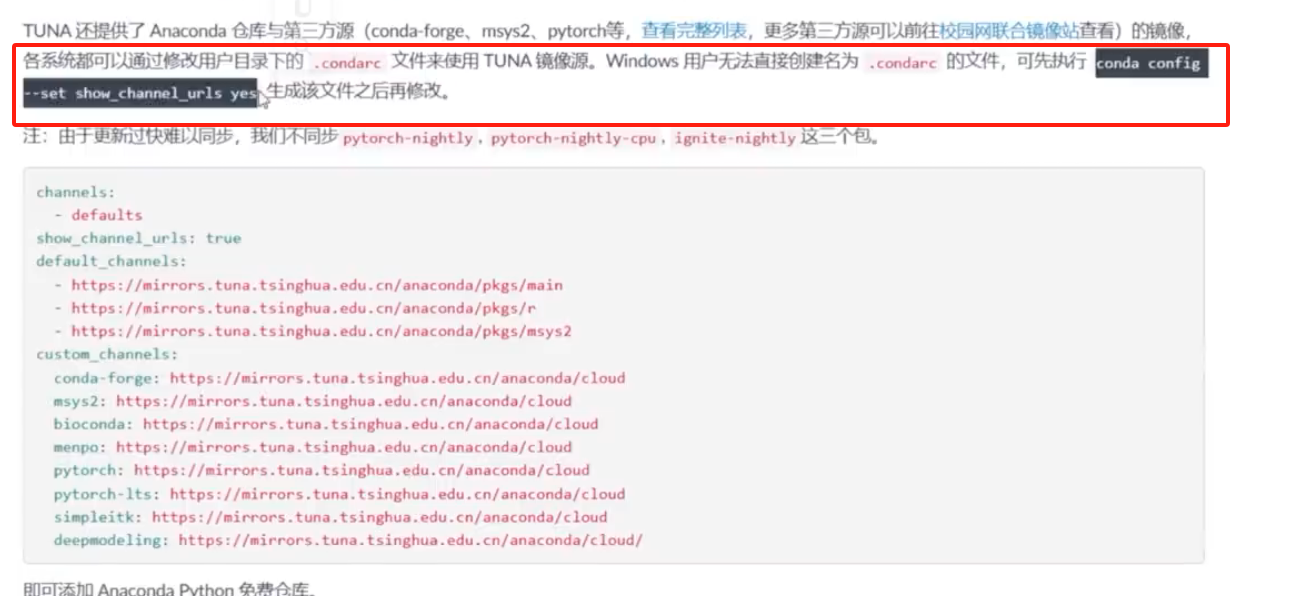Open the 查看完整列表 link
This screenshot has height=596, width=1296.
click(x=693, y=31)
